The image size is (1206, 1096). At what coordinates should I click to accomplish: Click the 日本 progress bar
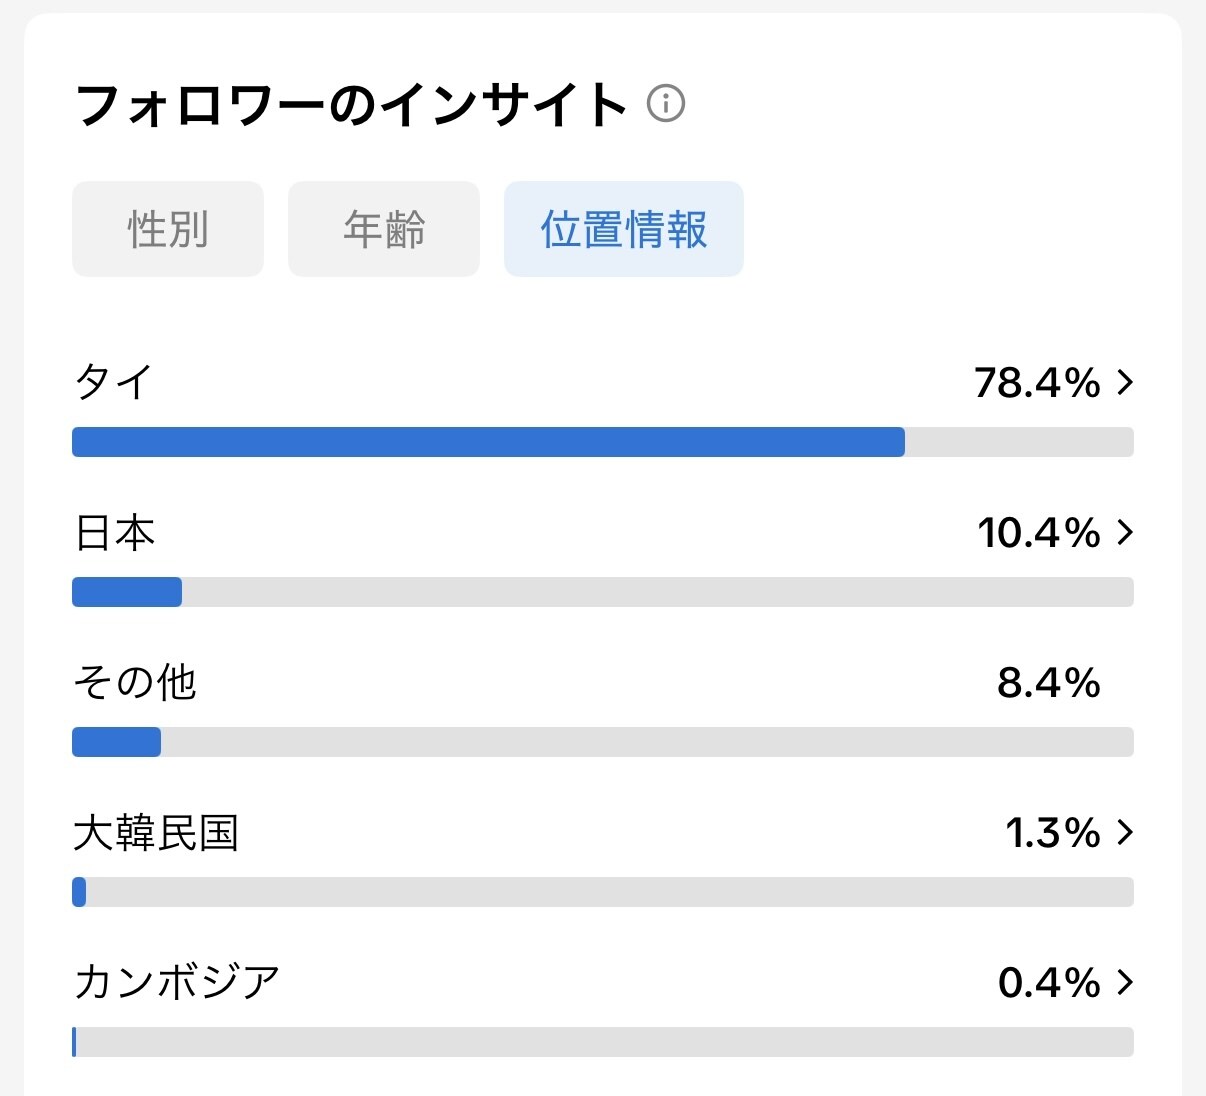click(x=603, y=592)
